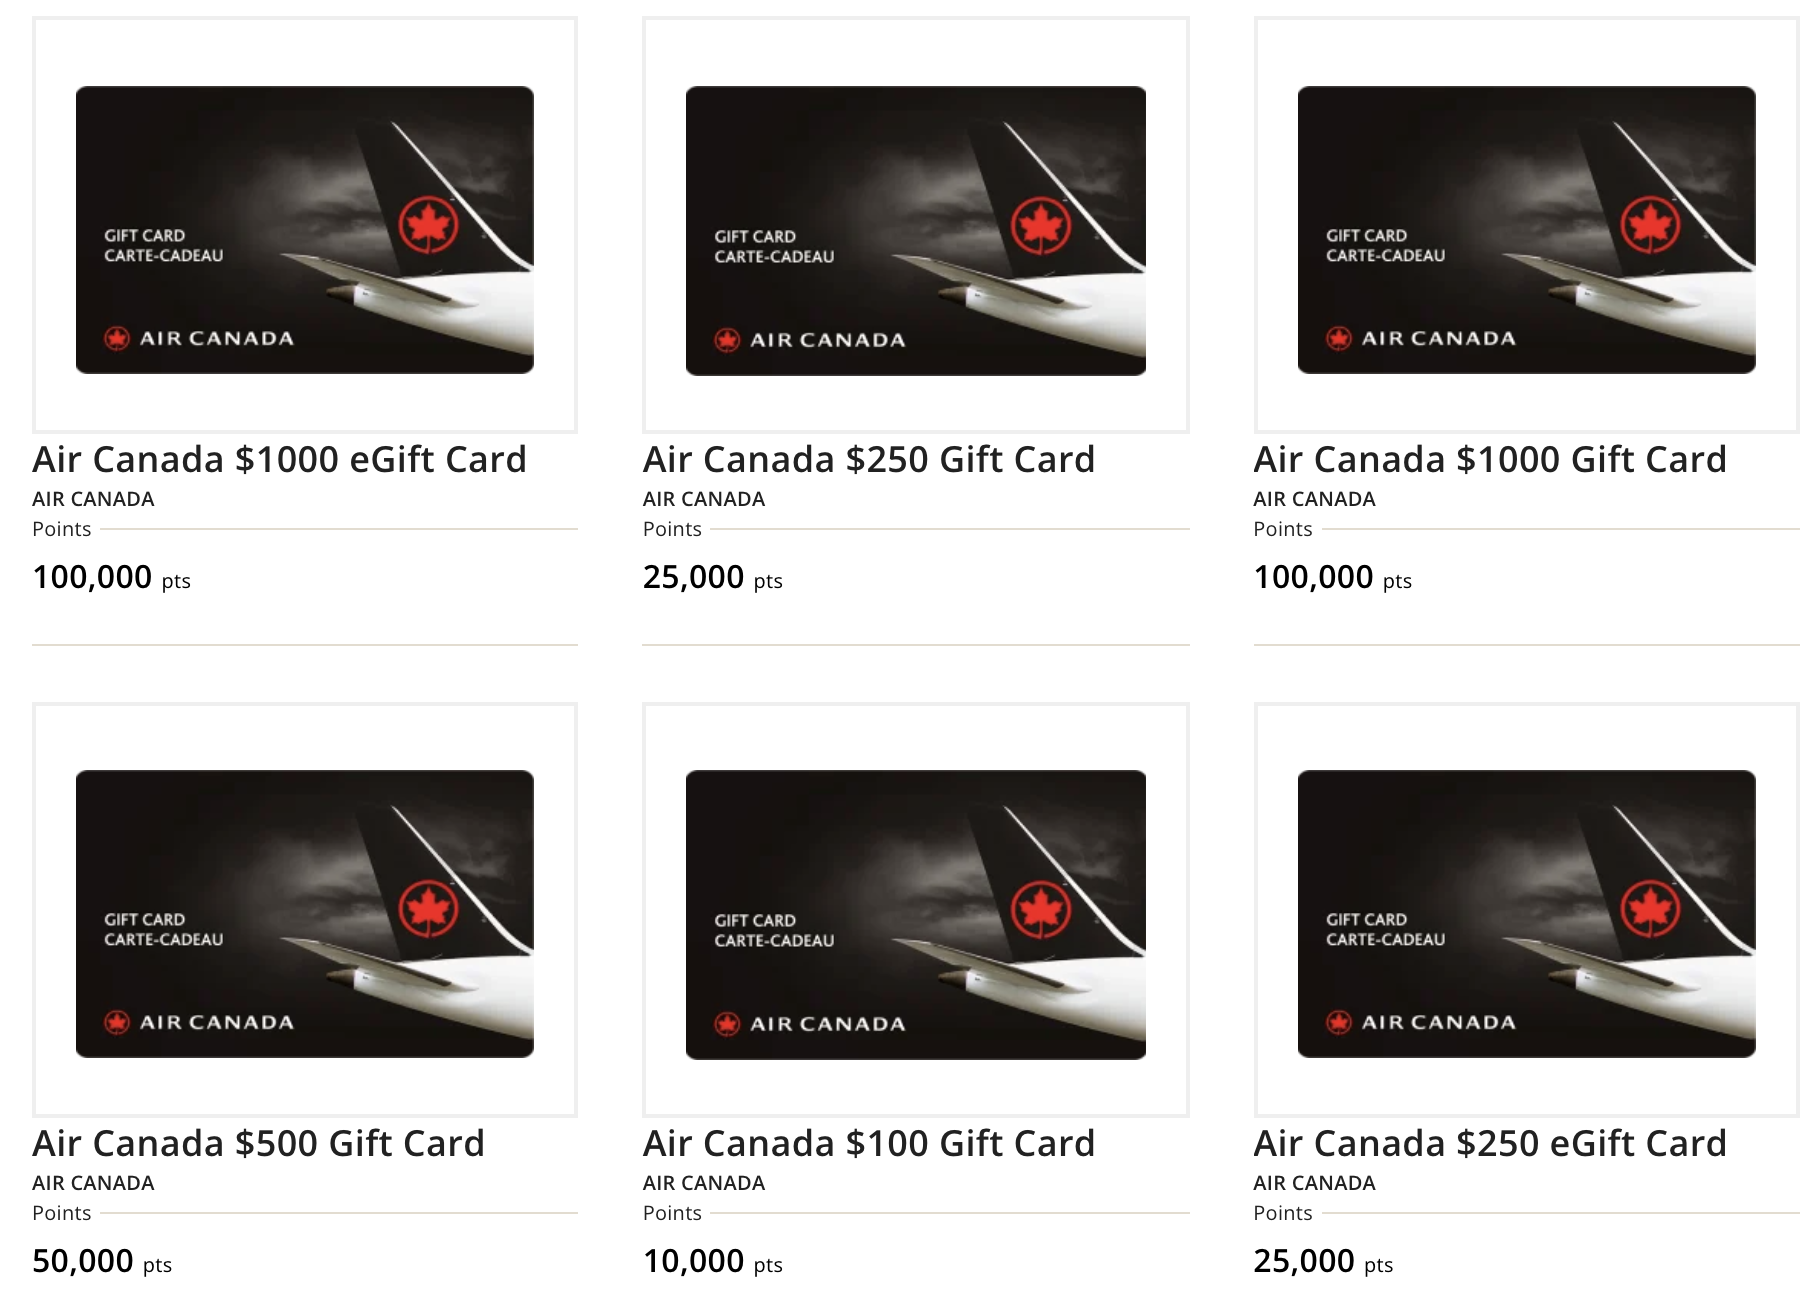
Task: Click AIR CANADA brand under $250 eGift Card
Action: click(x=1314, y=1183)
